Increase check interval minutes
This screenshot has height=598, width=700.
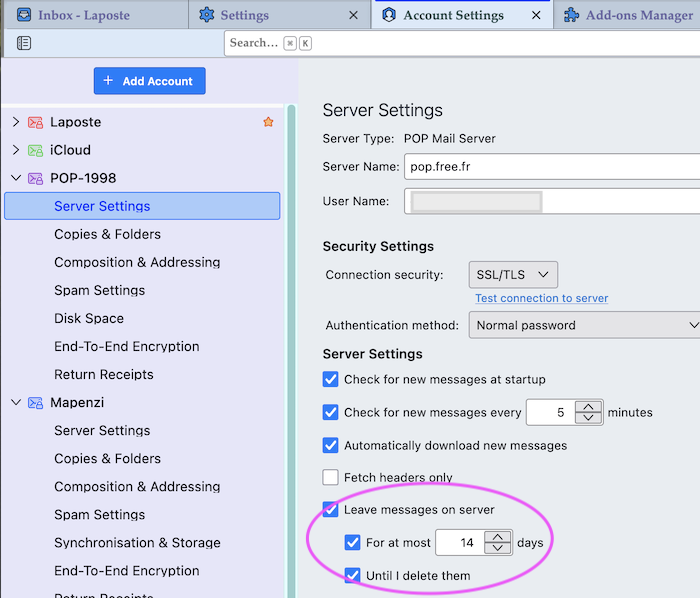point(588,407)
